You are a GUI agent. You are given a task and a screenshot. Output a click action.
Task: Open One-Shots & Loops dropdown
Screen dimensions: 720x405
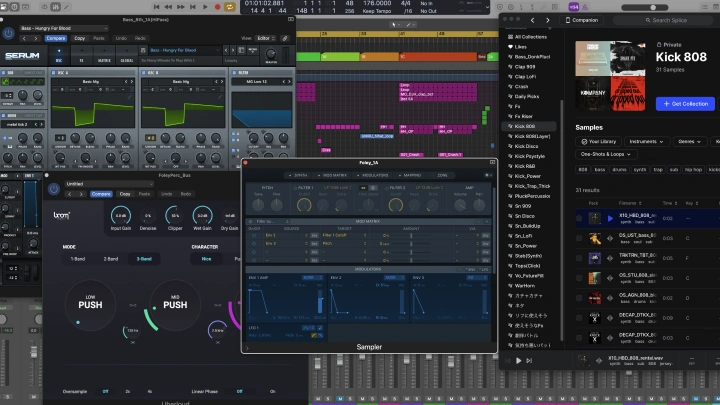pyautogui.click(x=605, y=154)
